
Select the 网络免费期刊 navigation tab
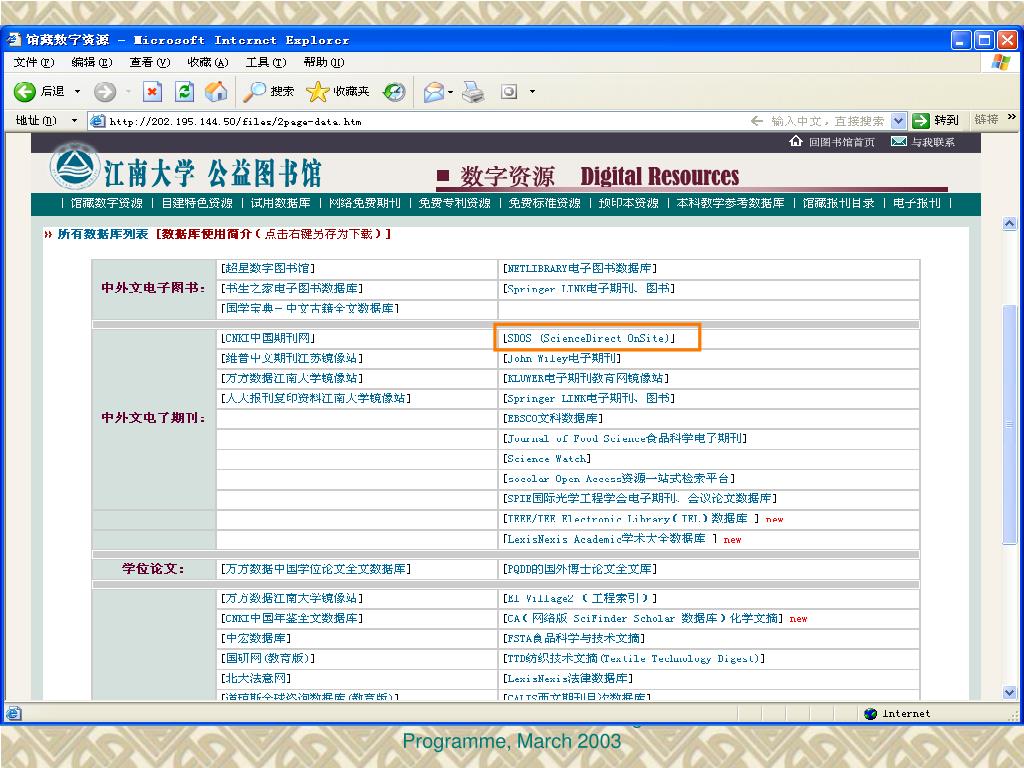[365, 203]
